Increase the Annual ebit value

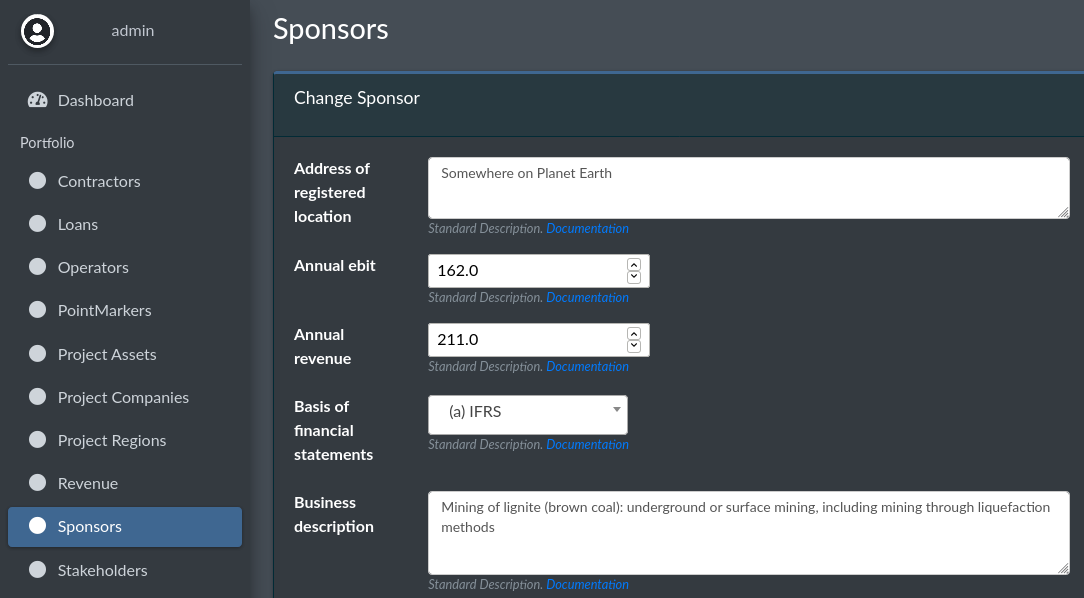tap(634, 265)
